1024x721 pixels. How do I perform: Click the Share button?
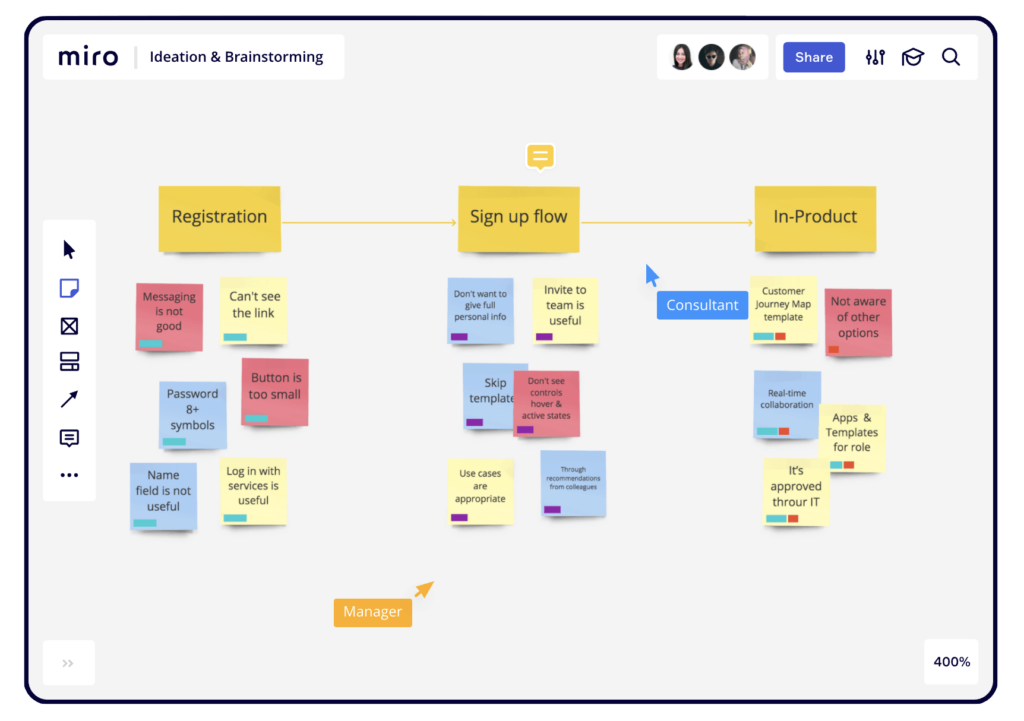[814, 57]
